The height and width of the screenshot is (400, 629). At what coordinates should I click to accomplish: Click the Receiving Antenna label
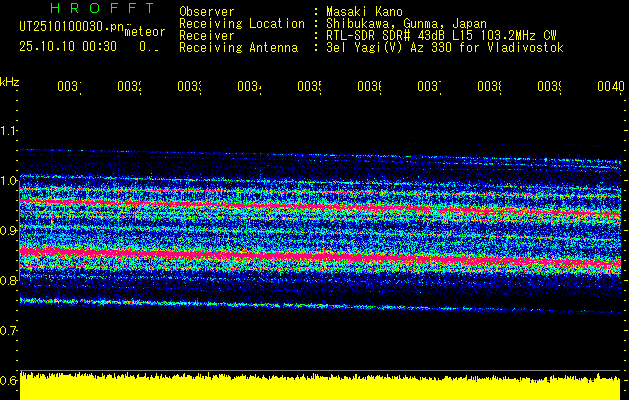[238, 48]
